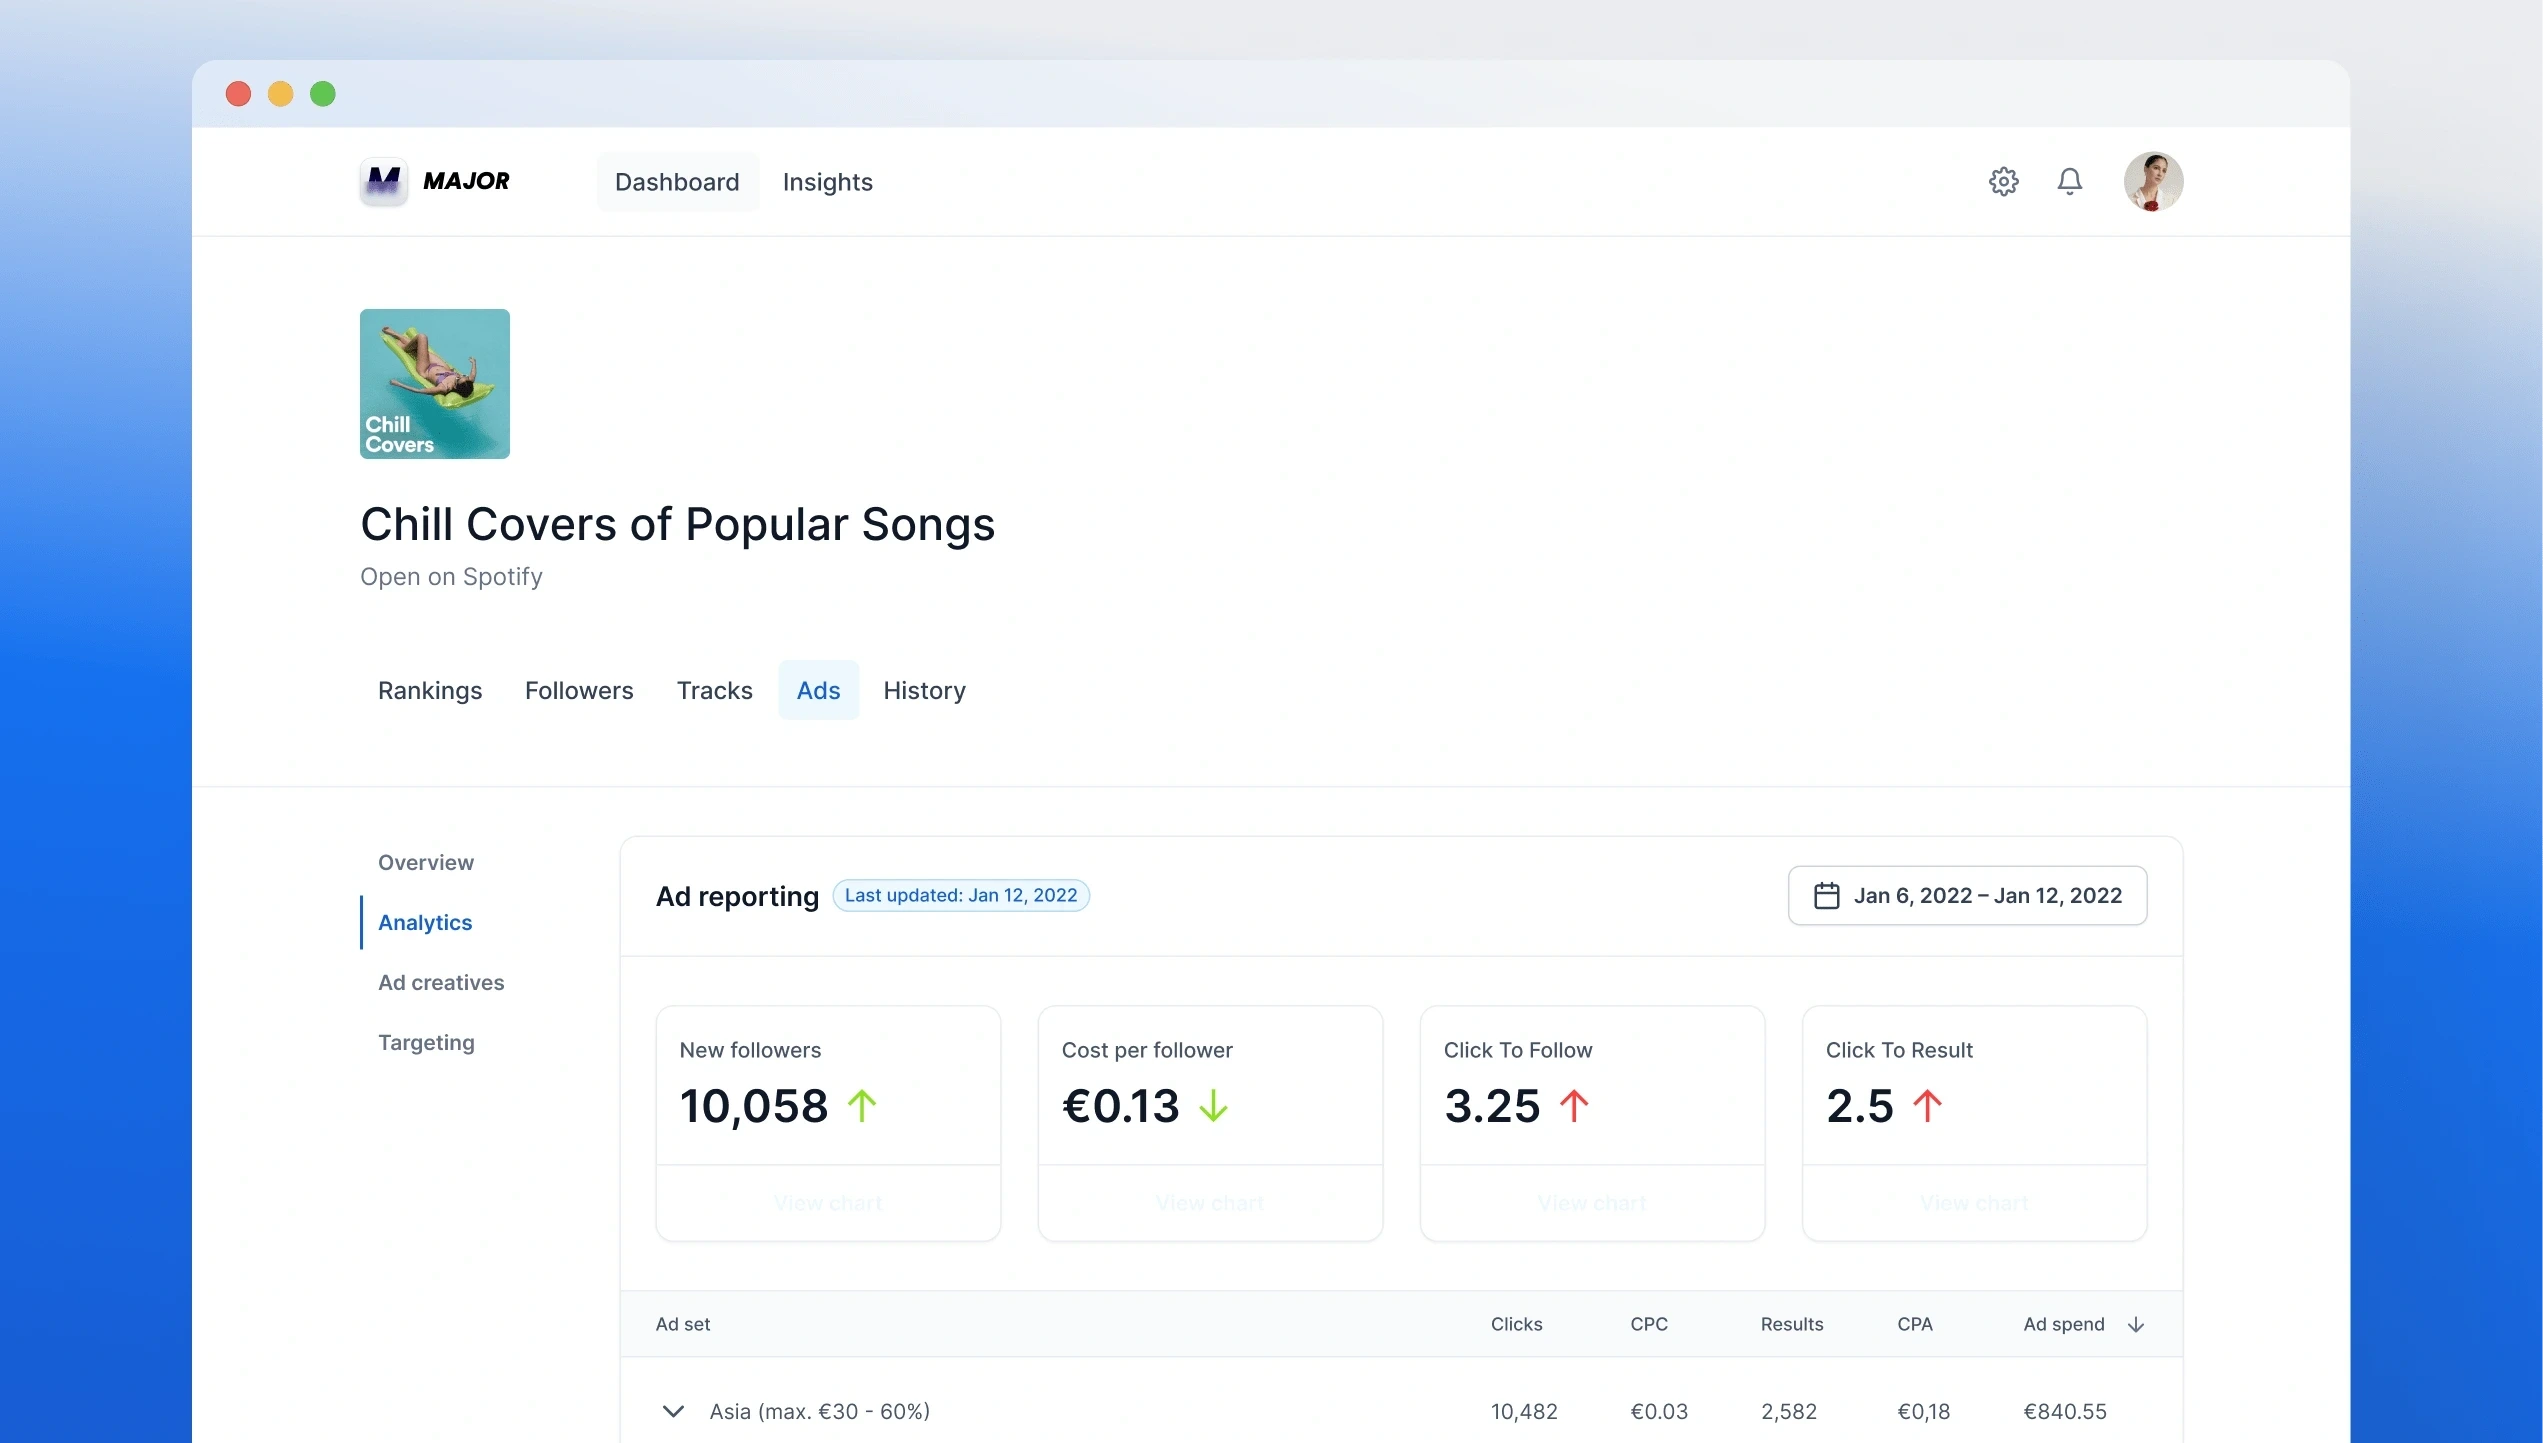2543x1443 pixels.
Task: Open the Targeting sidebar item
Action: (426, 1042)
